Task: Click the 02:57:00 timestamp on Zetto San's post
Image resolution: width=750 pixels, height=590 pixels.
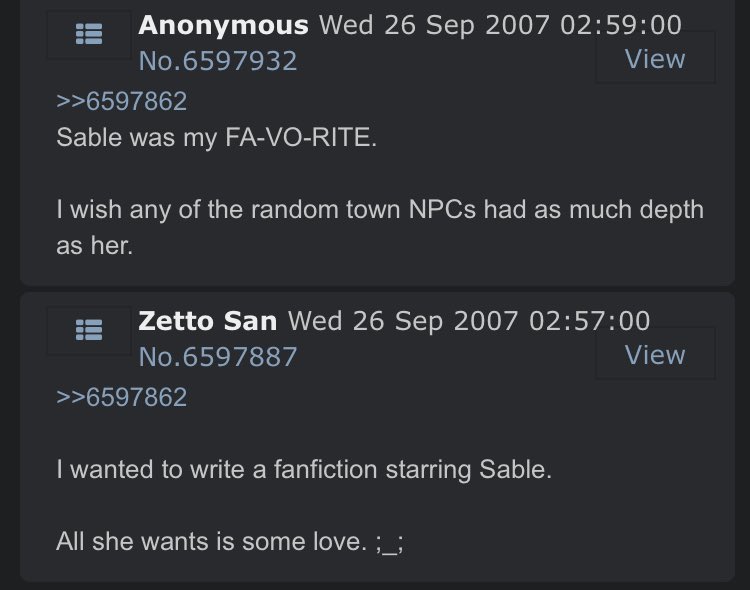Action: point(589,321)
